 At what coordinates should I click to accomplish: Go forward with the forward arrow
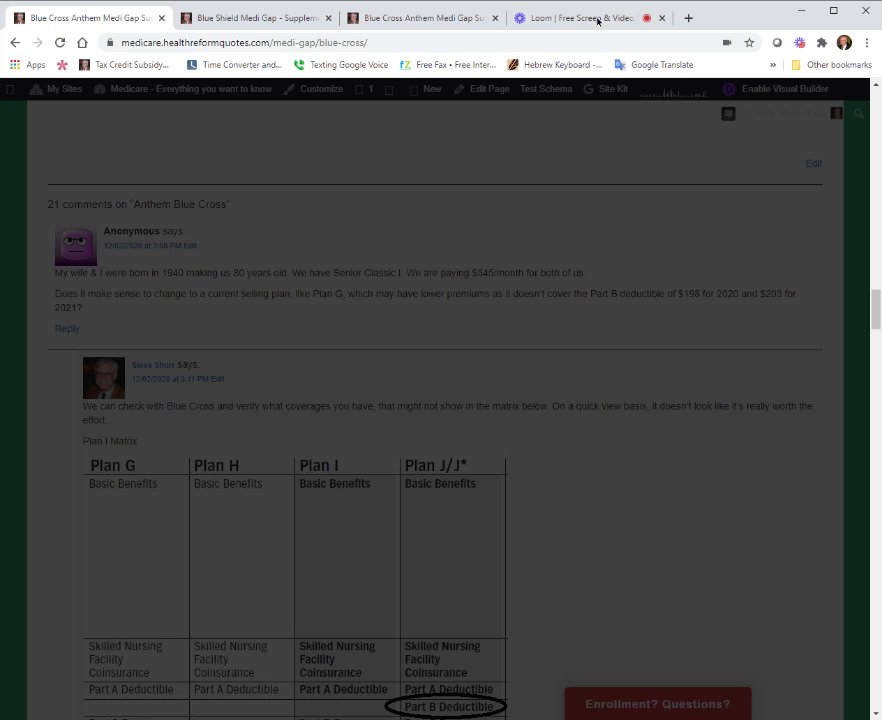point(38,43)
